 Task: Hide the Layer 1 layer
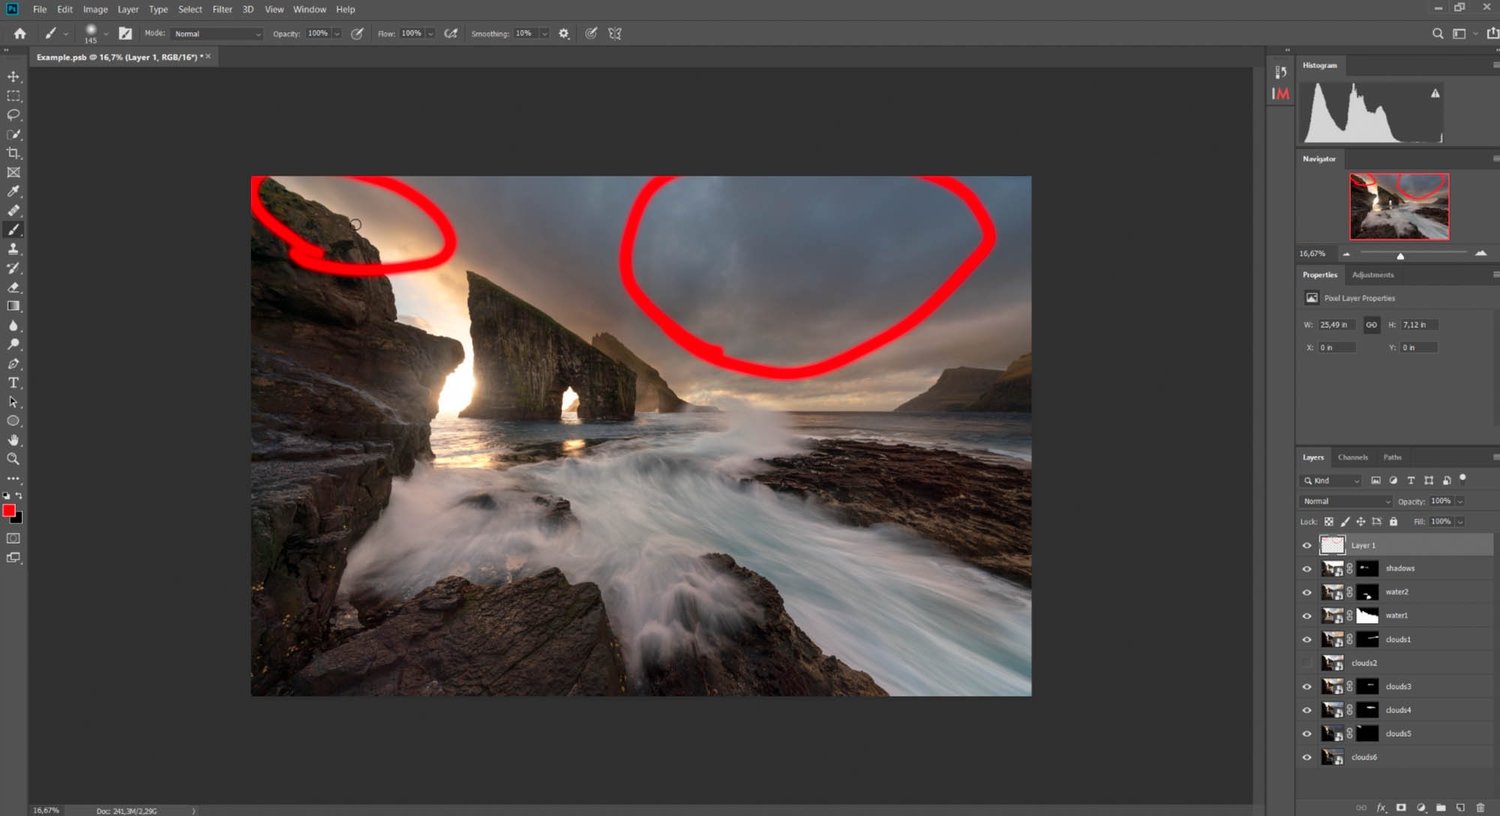point(1306,545)
